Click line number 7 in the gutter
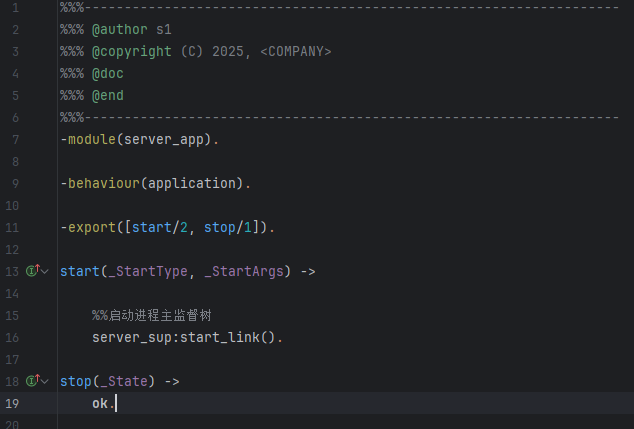634x429 pixels. (15, 140)
